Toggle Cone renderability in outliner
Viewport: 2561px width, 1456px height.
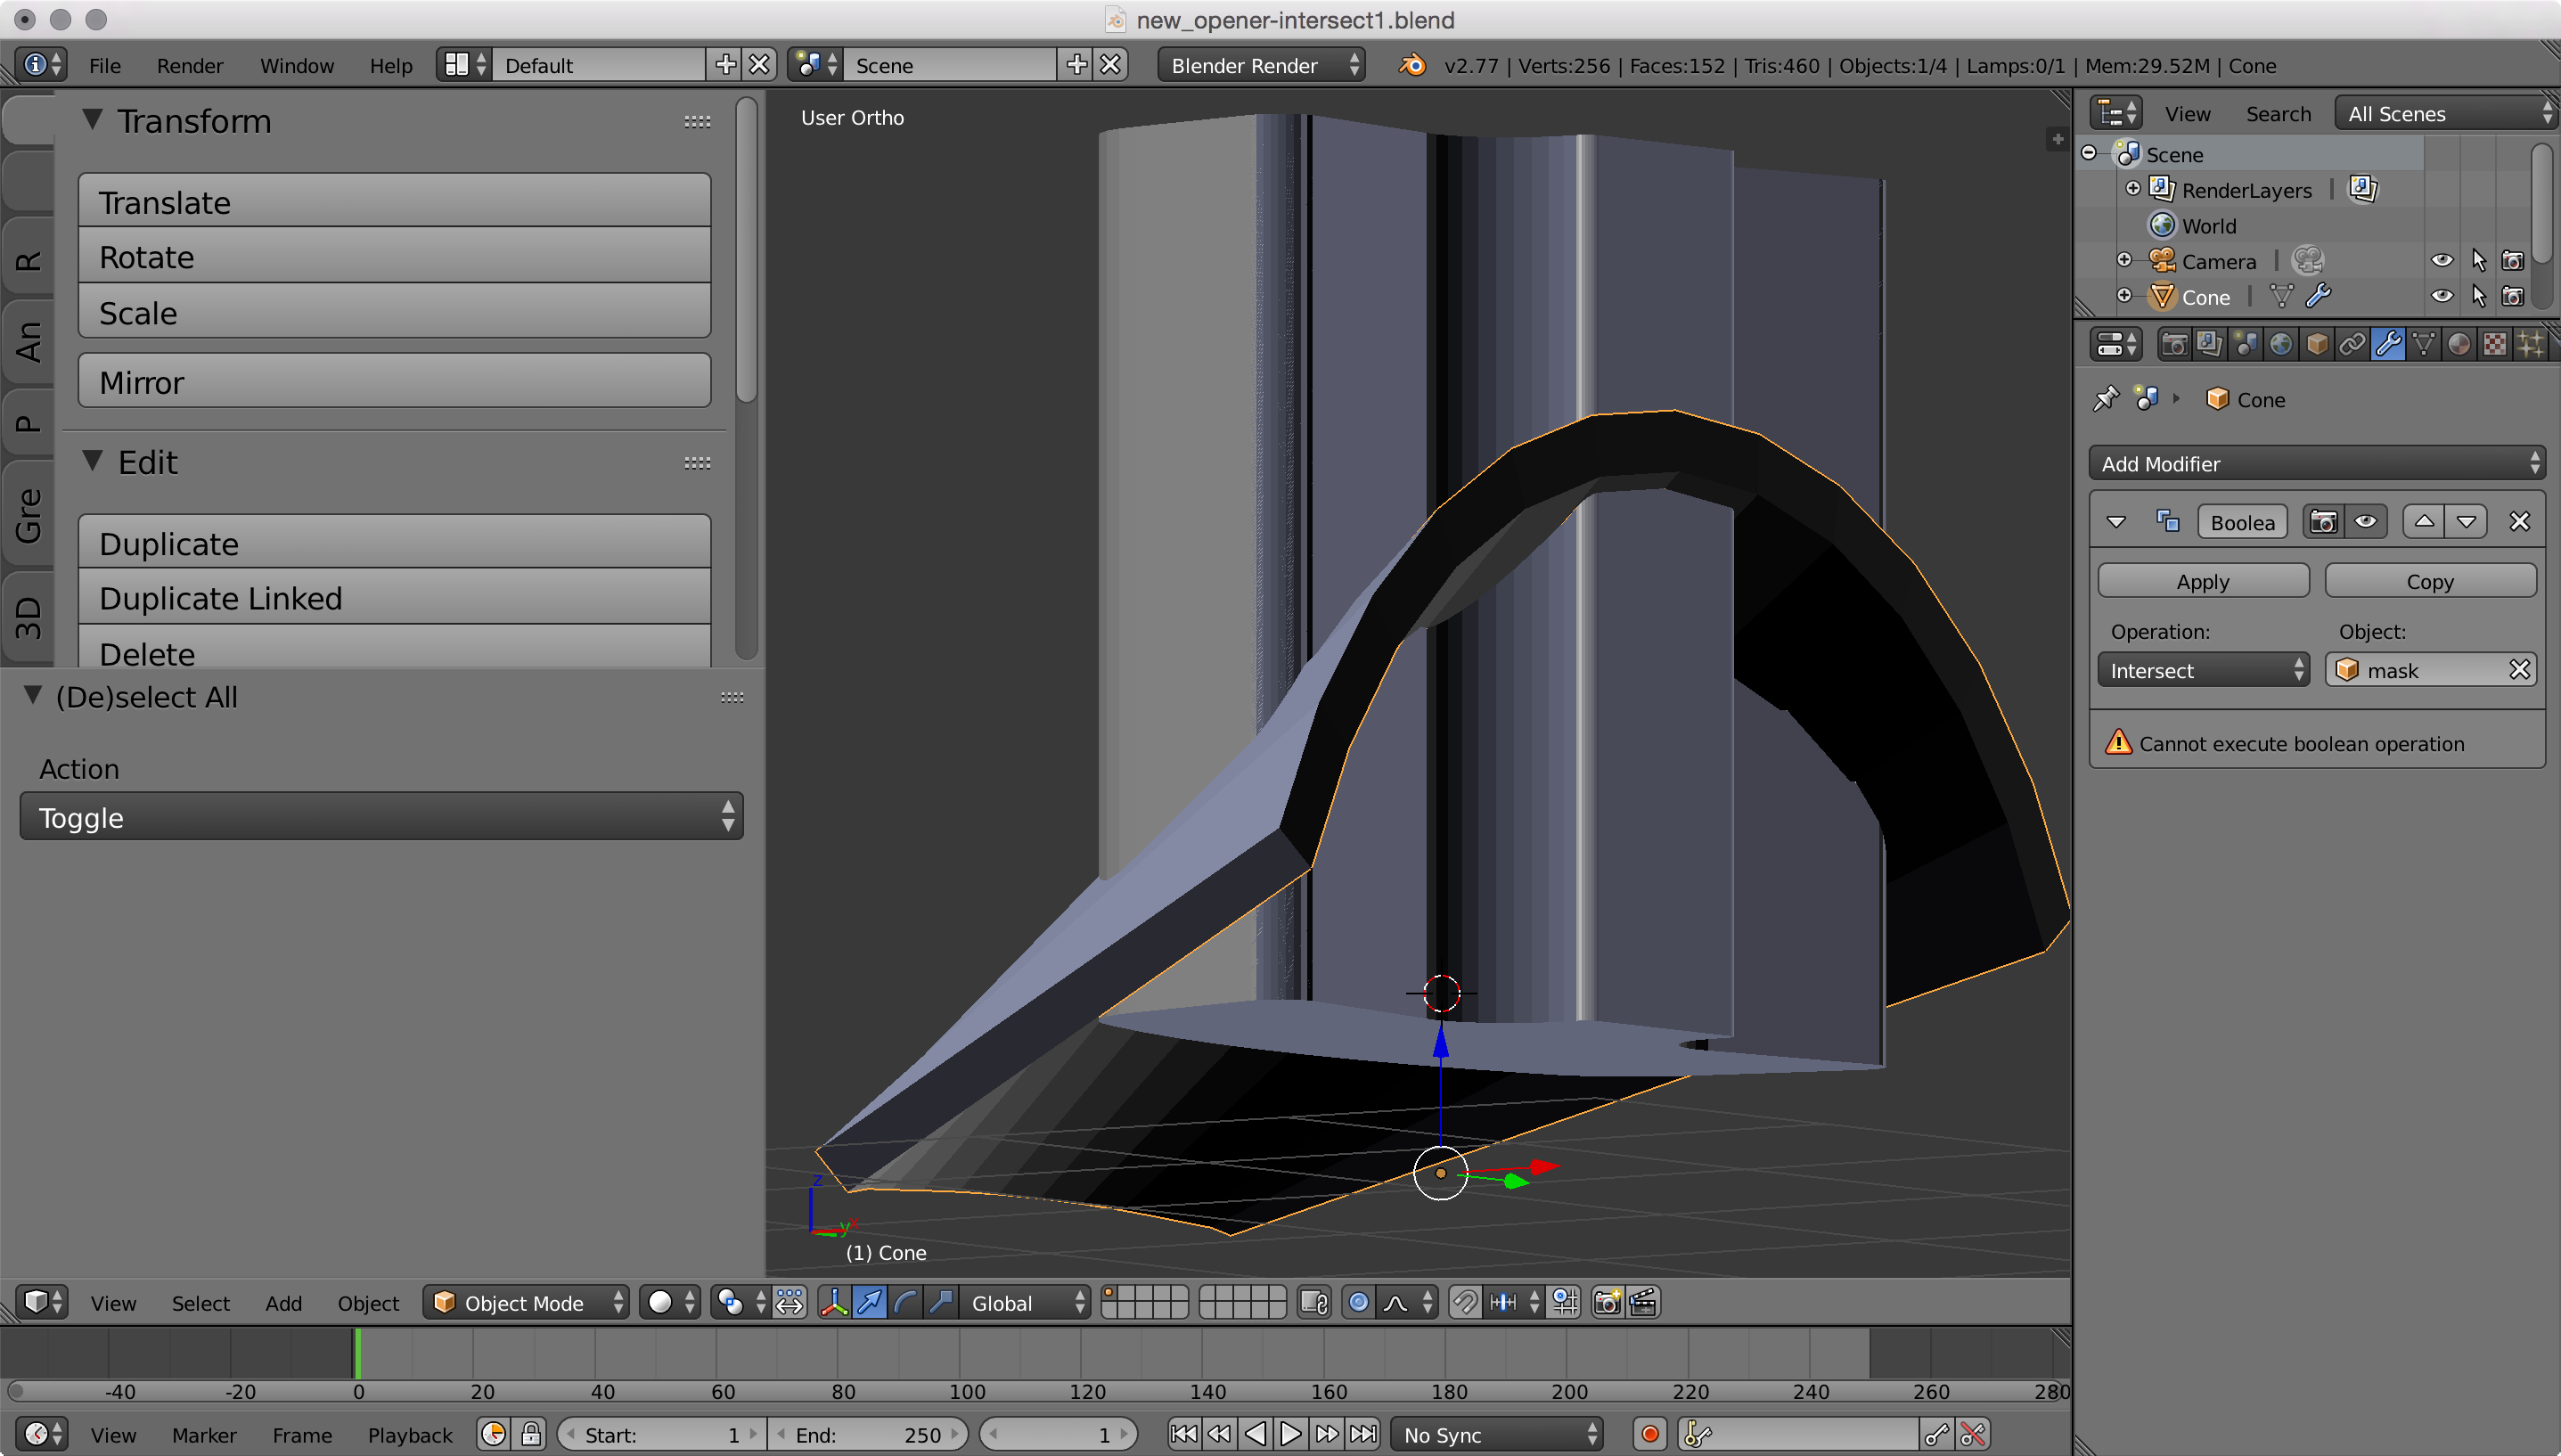point(2513,297)
